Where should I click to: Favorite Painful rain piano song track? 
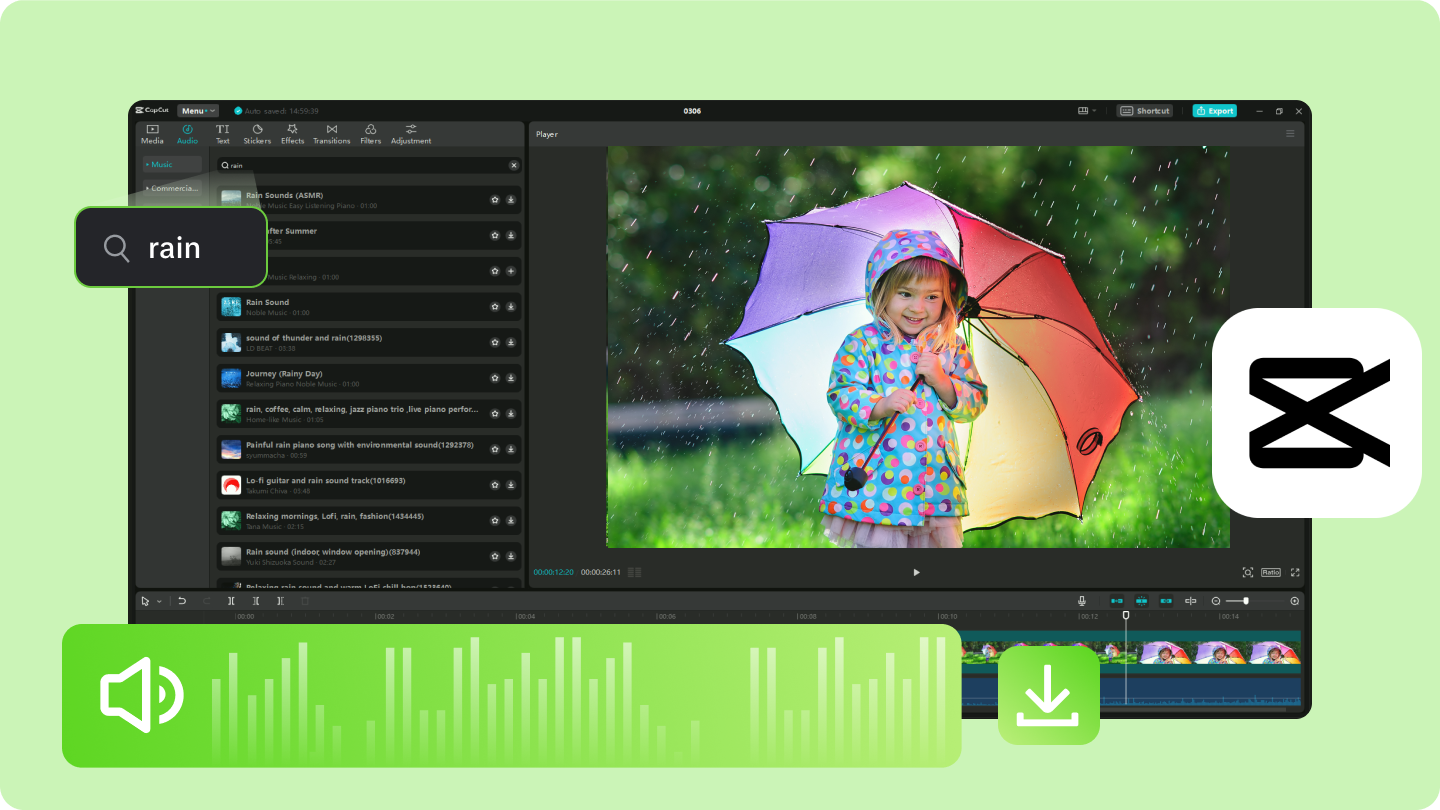[494, 449]
